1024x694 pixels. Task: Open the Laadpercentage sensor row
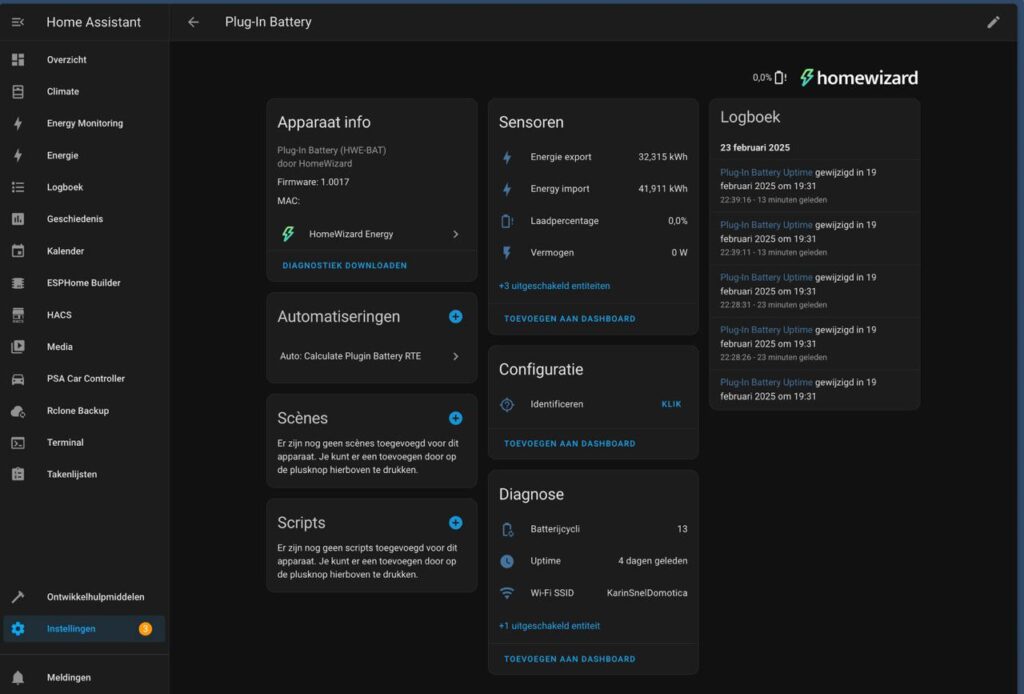click(x=593, y=221)
